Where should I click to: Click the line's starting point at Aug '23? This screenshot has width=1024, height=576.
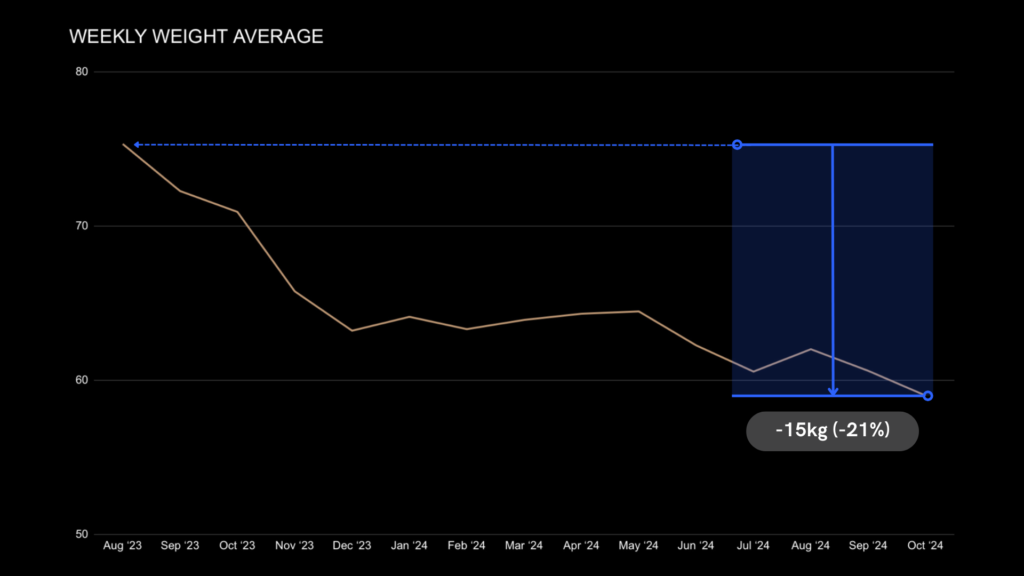coord(123,145)
